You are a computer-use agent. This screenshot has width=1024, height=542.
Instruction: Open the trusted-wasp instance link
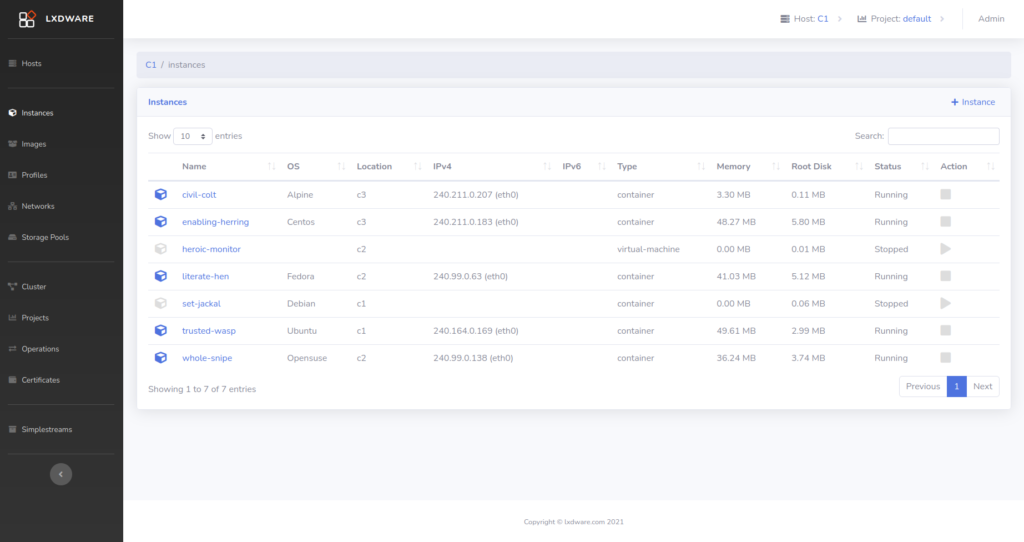point(209,330)
